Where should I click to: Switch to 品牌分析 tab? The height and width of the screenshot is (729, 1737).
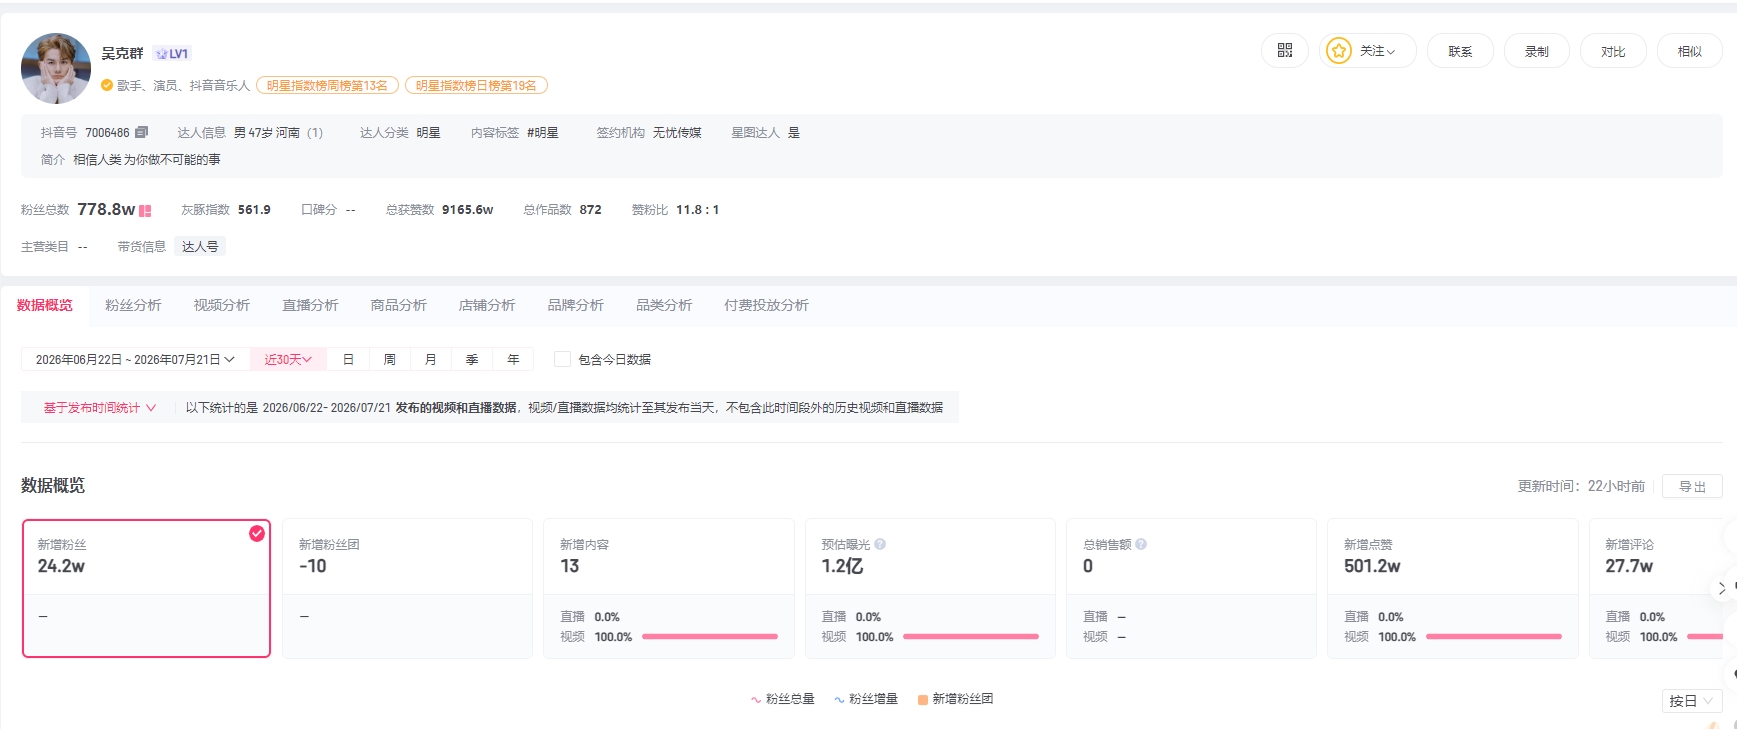click(576, 305)
